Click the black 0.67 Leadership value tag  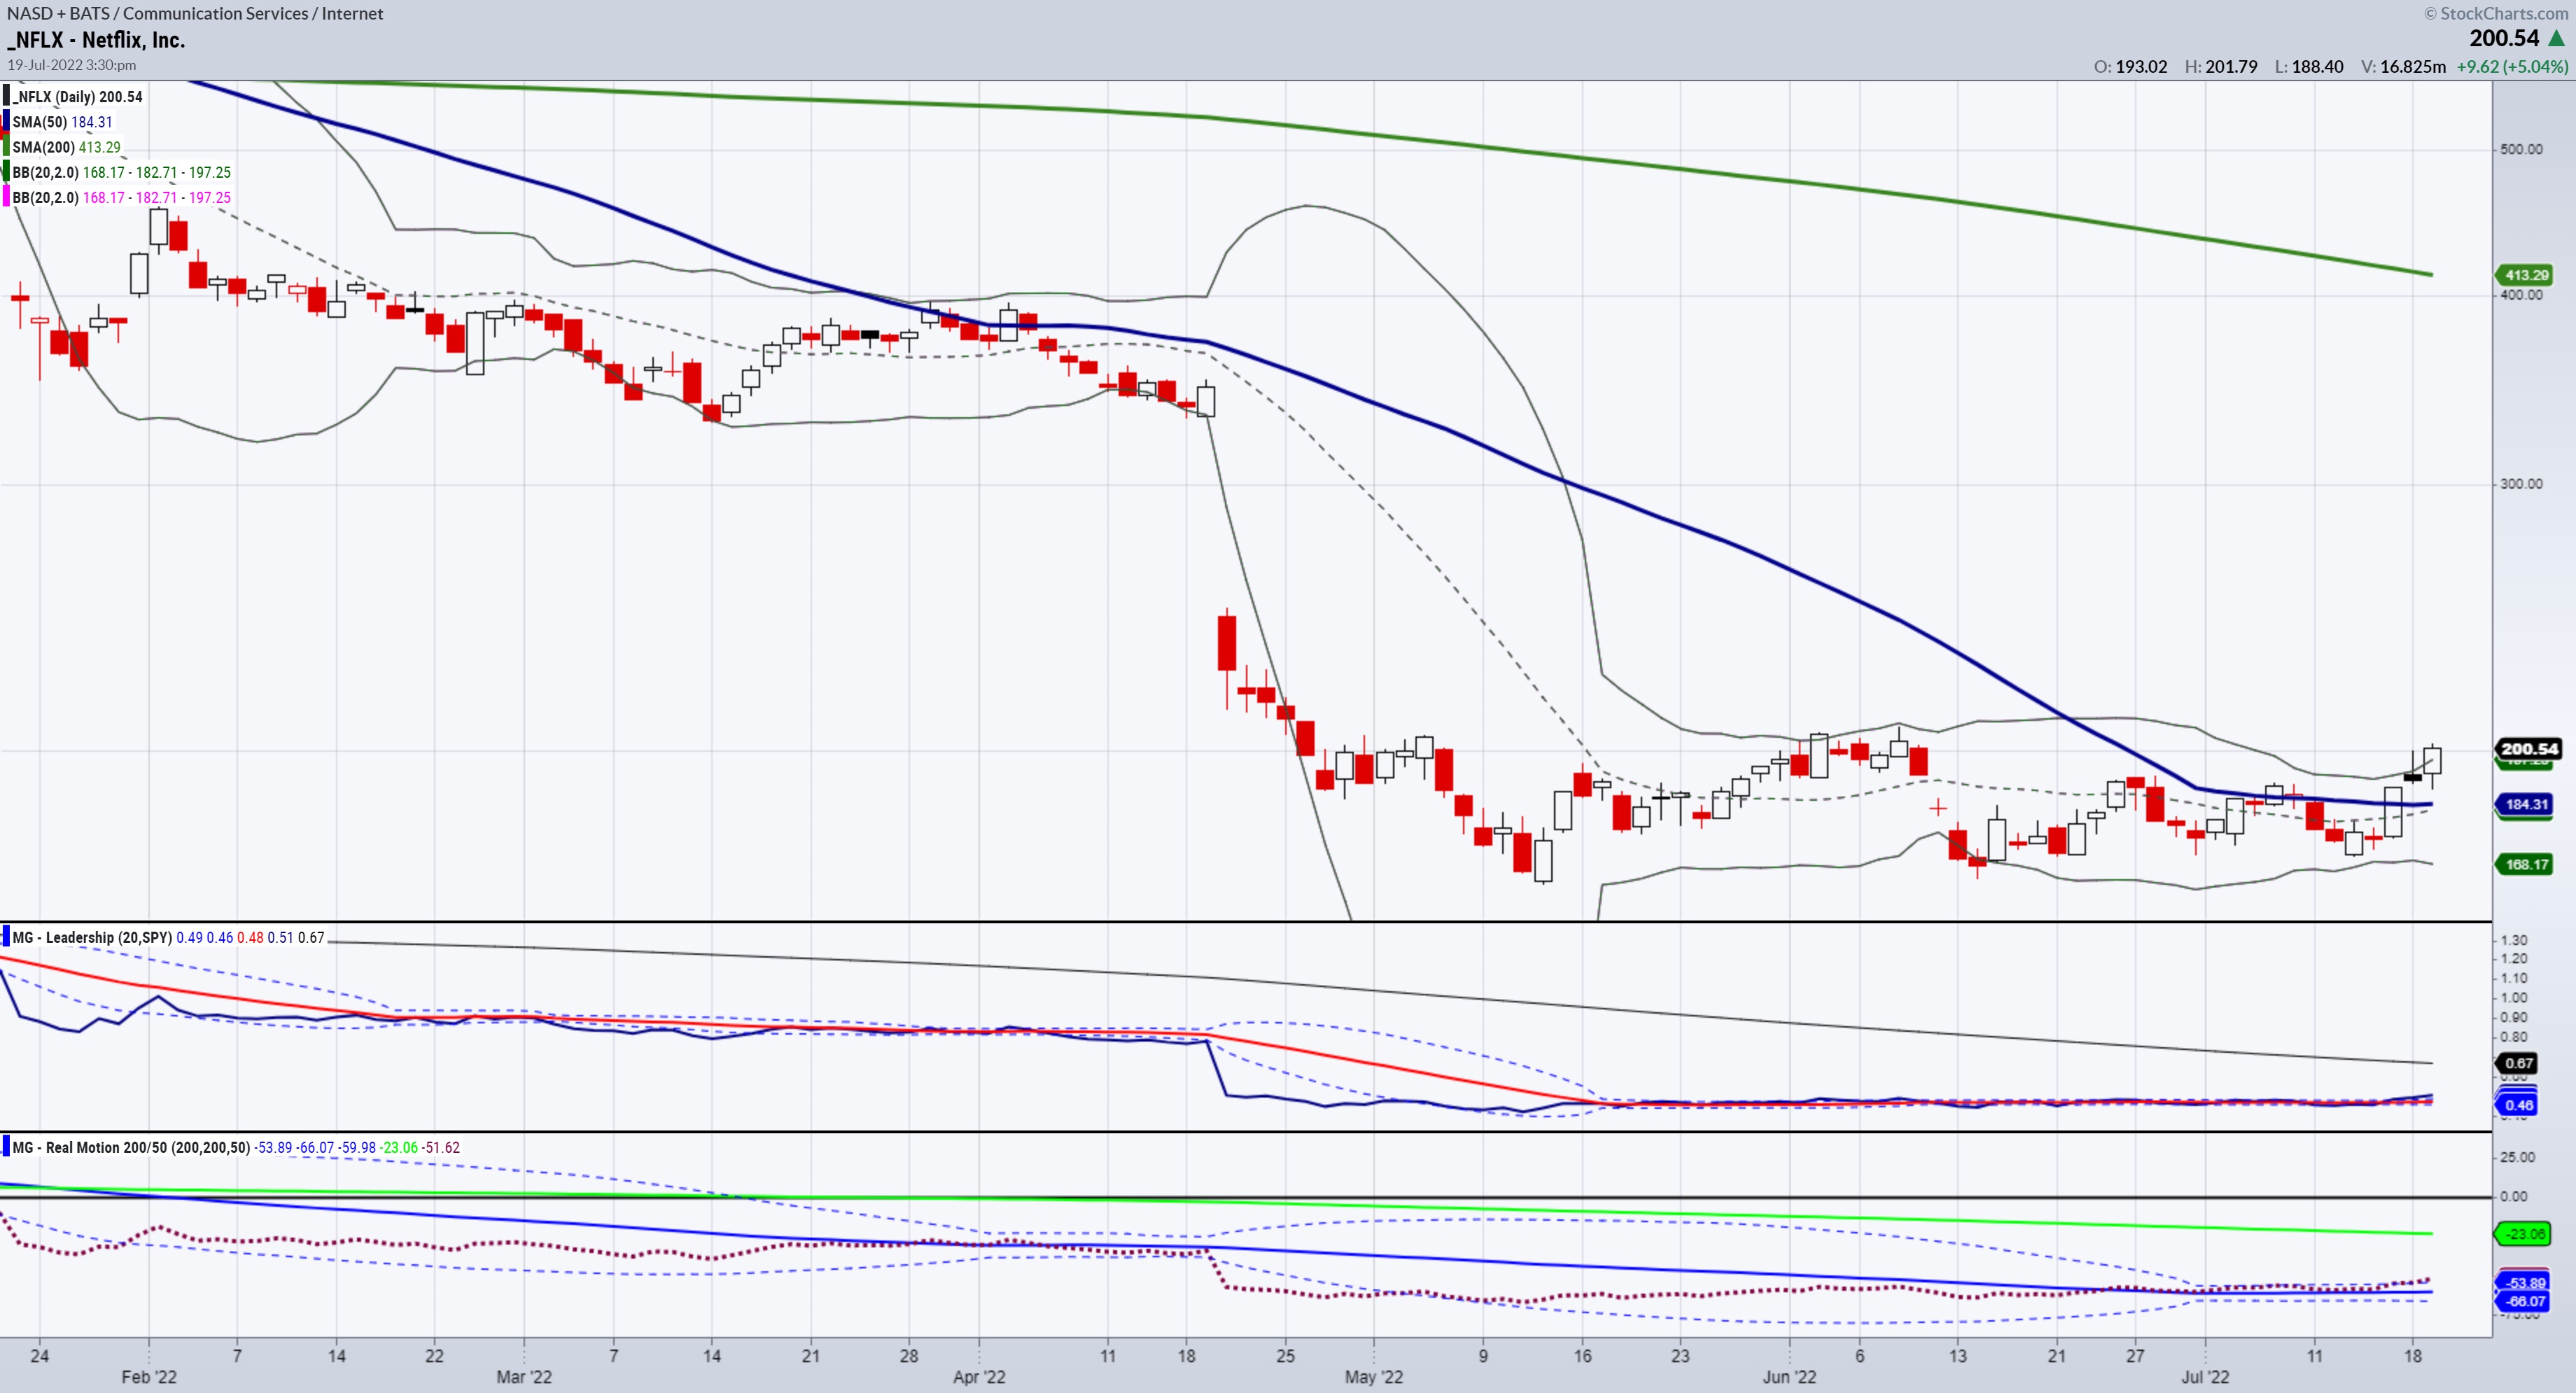[2519, 1063]
